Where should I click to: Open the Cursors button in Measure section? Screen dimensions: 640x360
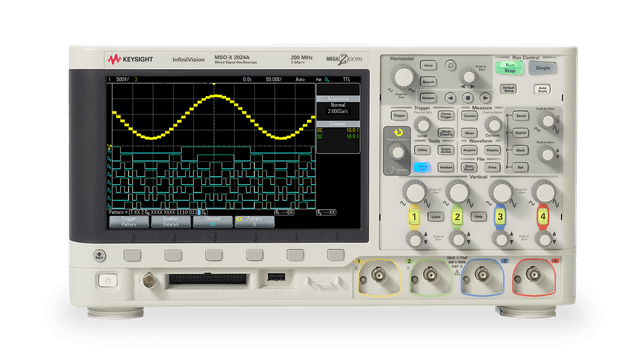[469, 116]
